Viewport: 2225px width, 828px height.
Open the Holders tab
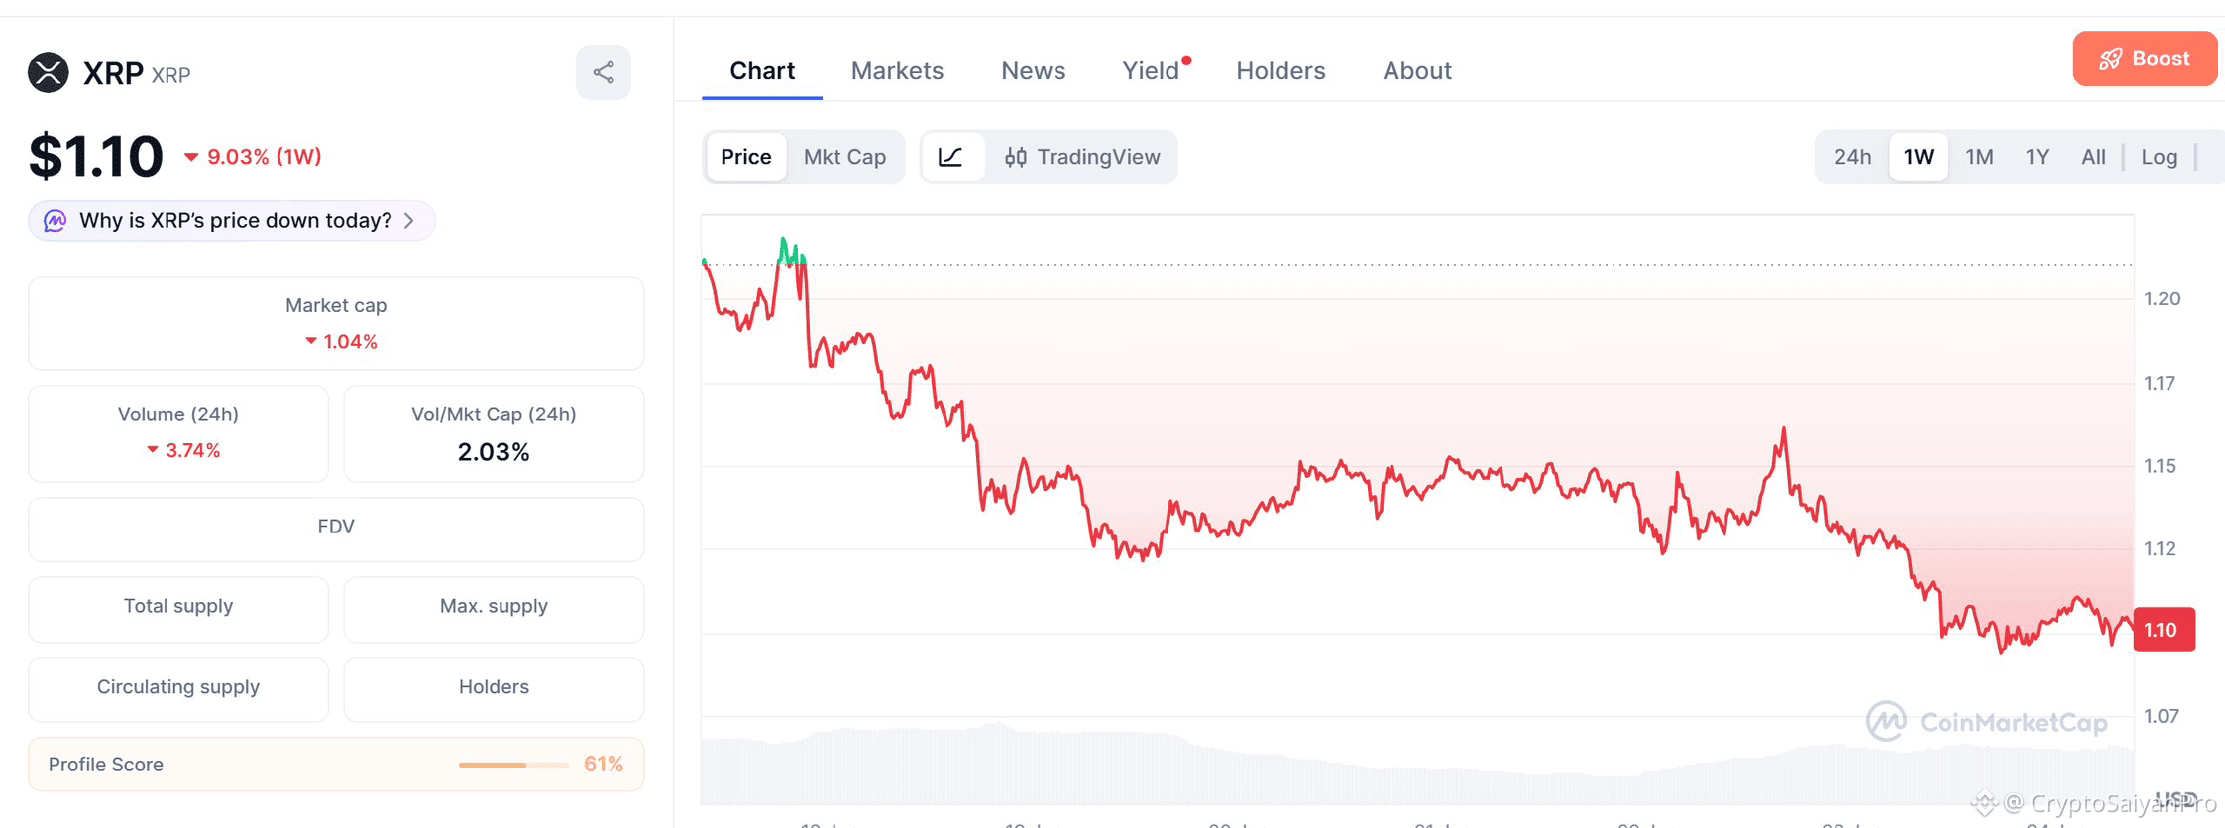pyautogui.click(x=1281, y=71)
